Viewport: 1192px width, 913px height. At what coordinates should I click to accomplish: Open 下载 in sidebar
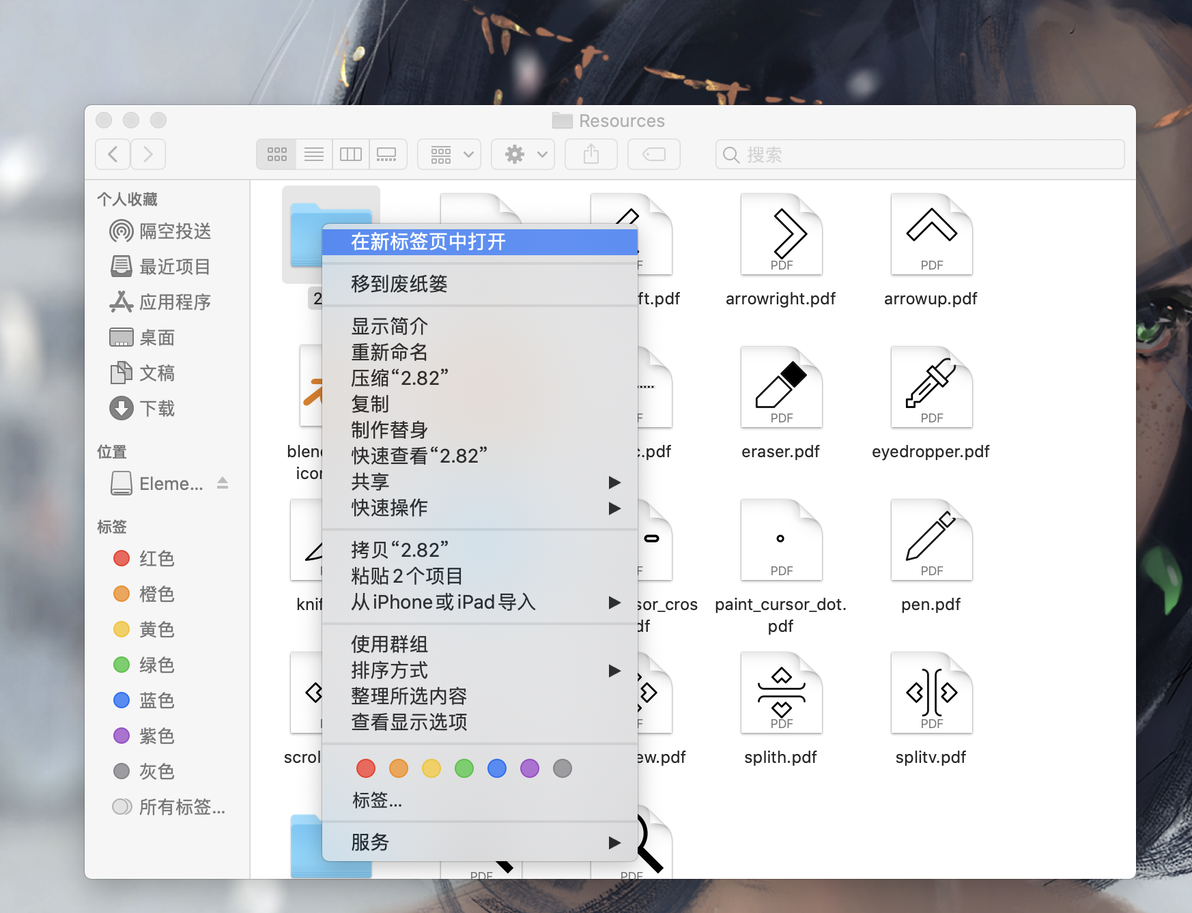[143, 408]
